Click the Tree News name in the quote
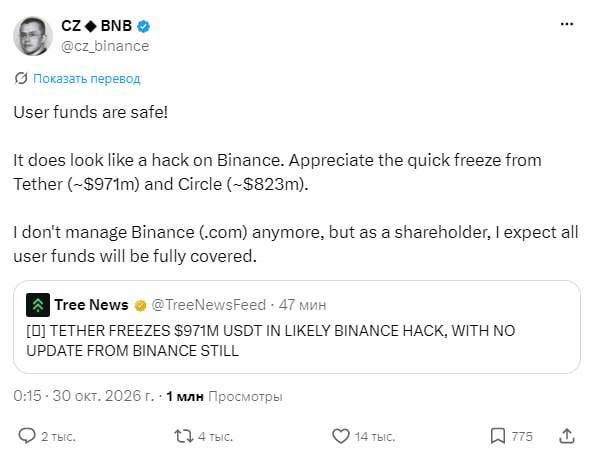 click(91, 305)
